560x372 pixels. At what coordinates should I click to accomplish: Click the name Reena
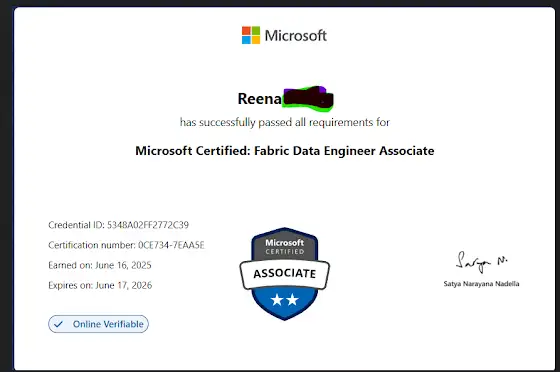(x=260, y=99)
